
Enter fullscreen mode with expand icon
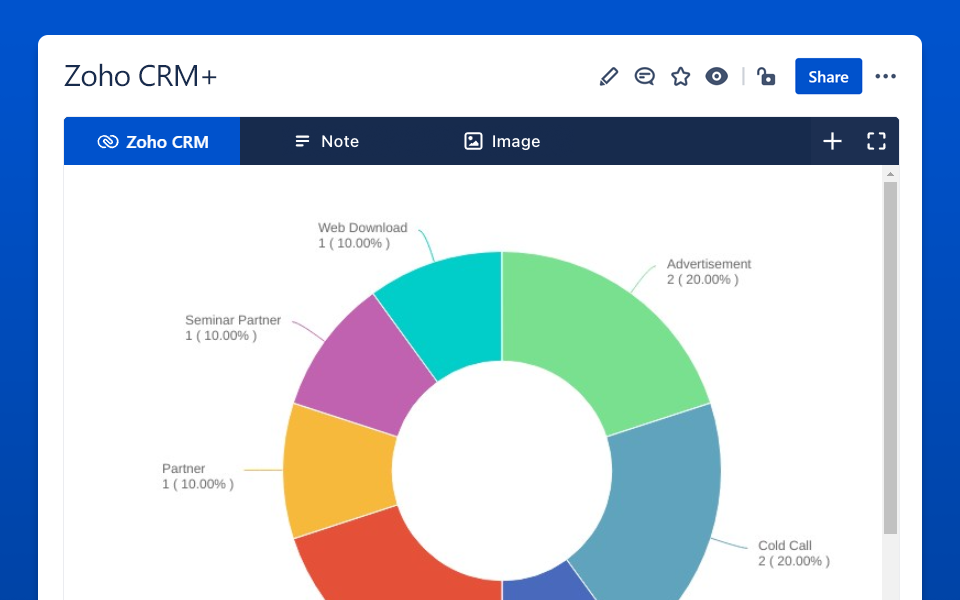coord(876,141)
